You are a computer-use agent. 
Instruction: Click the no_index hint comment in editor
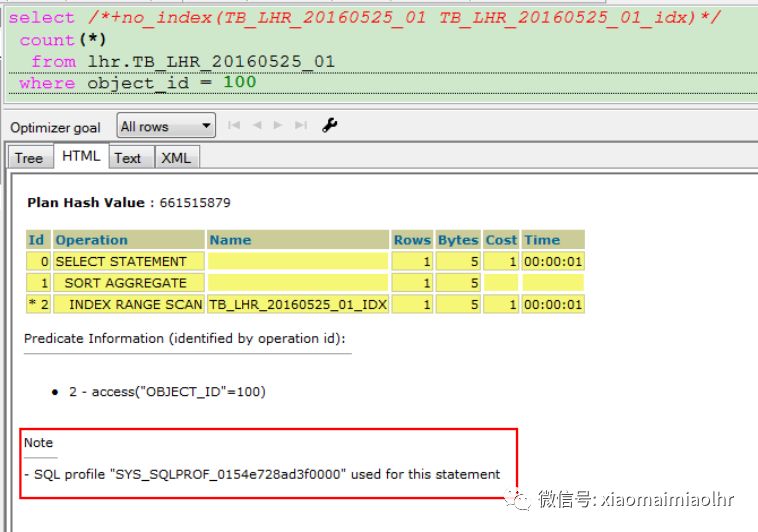coord(404,18)
